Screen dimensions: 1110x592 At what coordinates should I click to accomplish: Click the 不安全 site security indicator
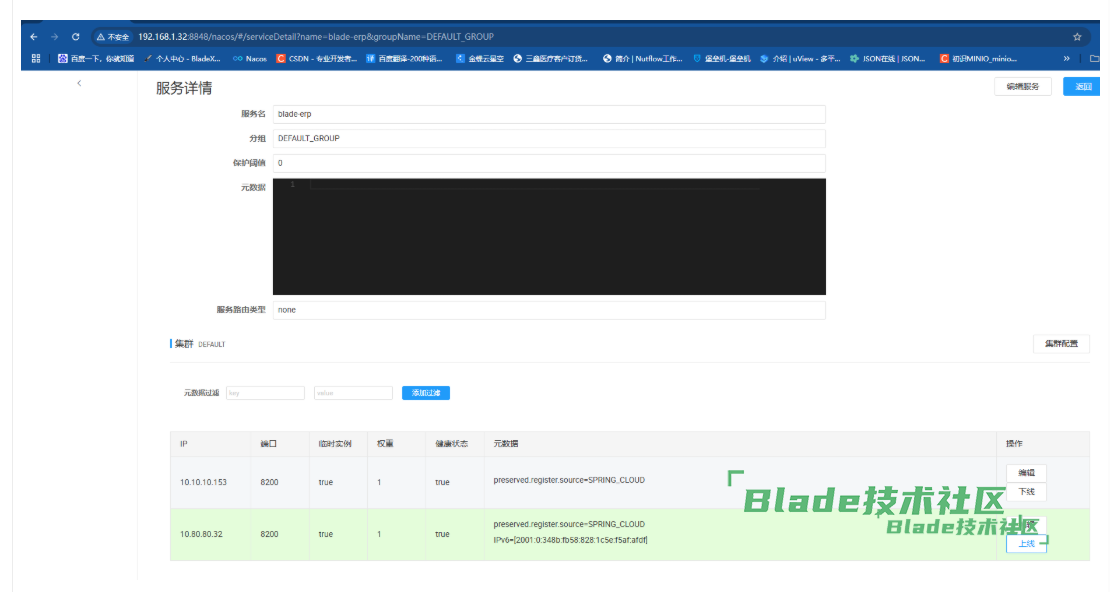click(x=113, y=36)
